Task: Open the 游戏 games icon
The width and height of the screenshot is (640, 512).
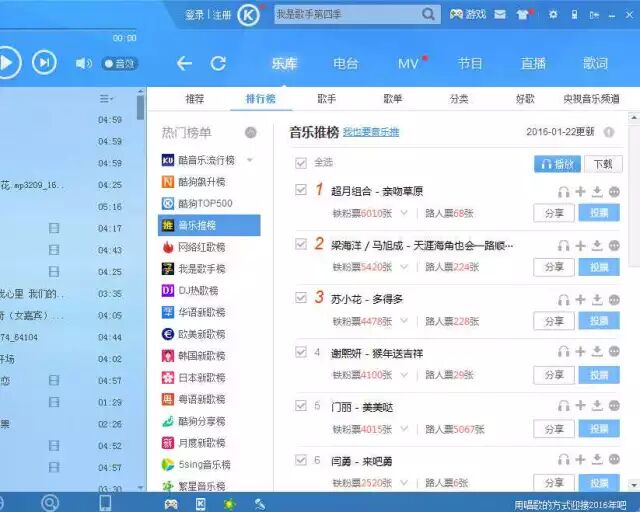Action: 468,15
